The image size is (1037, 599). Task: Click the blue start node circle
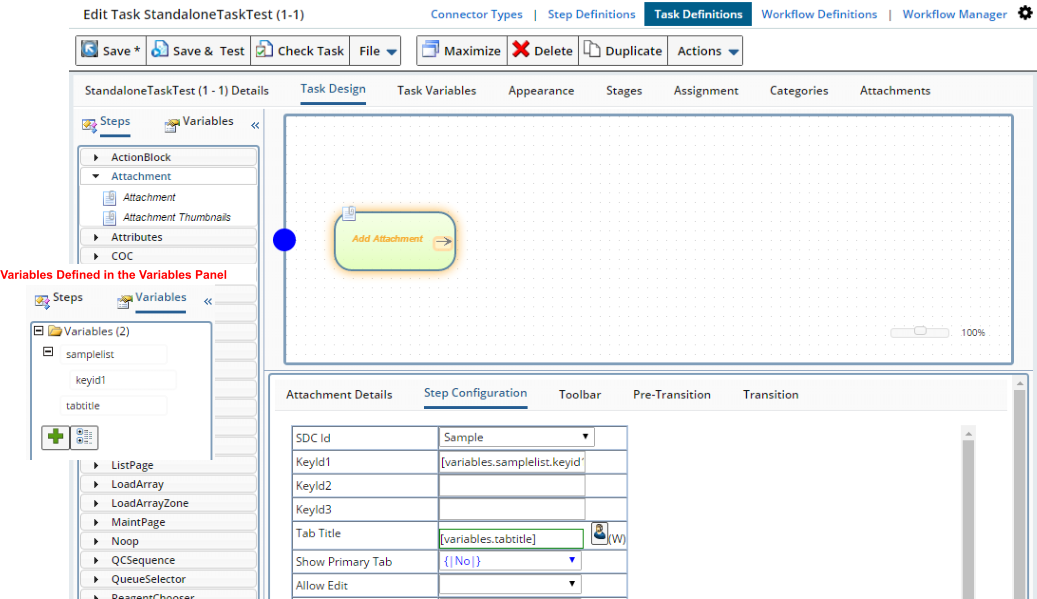(x=284, y=240)
